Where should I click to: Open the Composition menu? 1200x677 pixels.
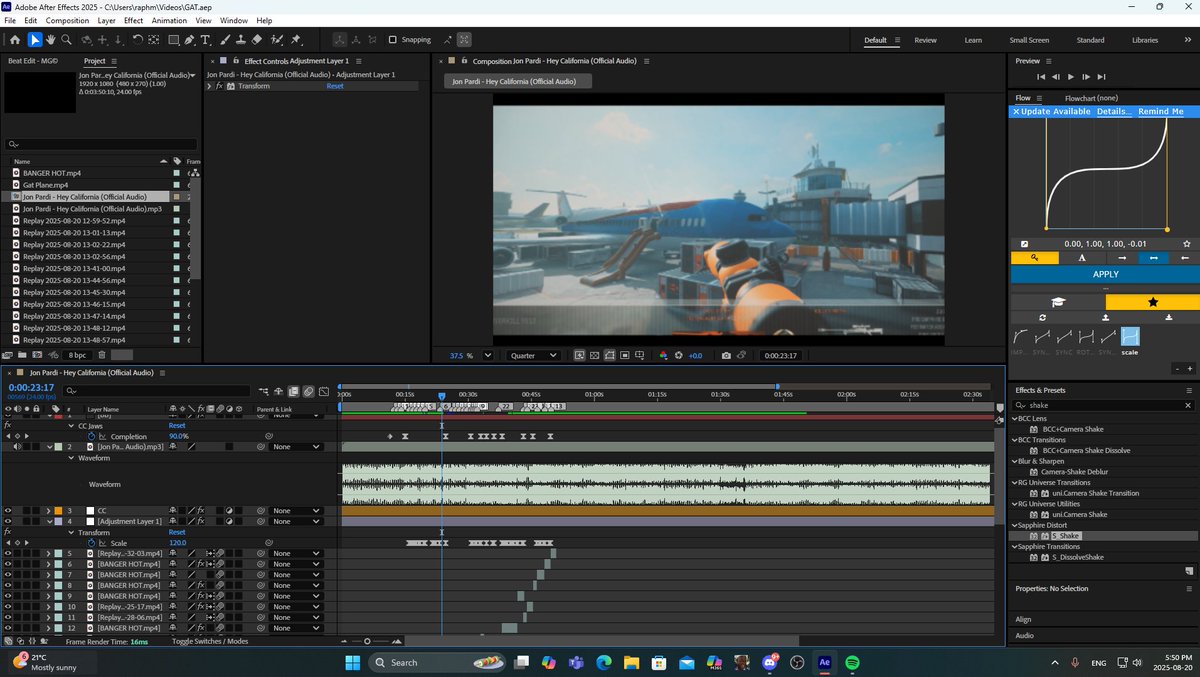(x=67, y=20)
